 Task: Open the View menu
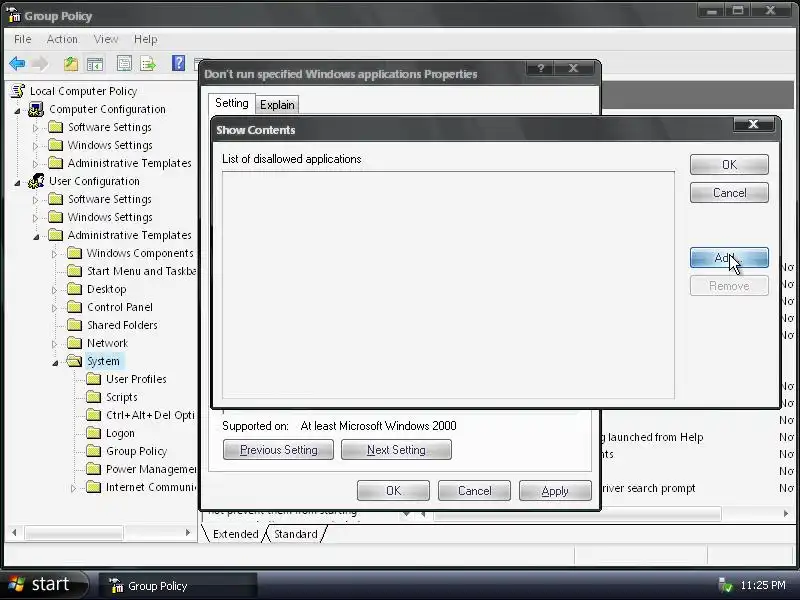point(106,39)
